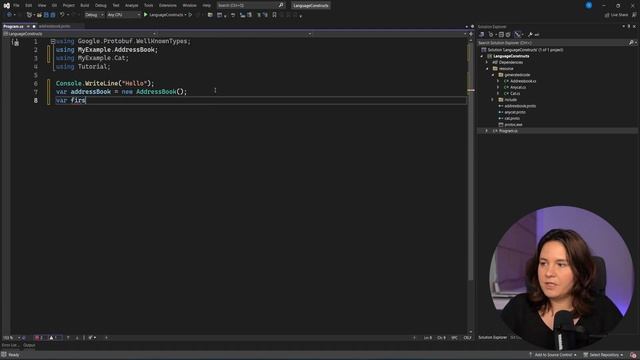The image size is (640, 360).
Task: Expand the Dependencies node
Action: click(x=487, y=62)
